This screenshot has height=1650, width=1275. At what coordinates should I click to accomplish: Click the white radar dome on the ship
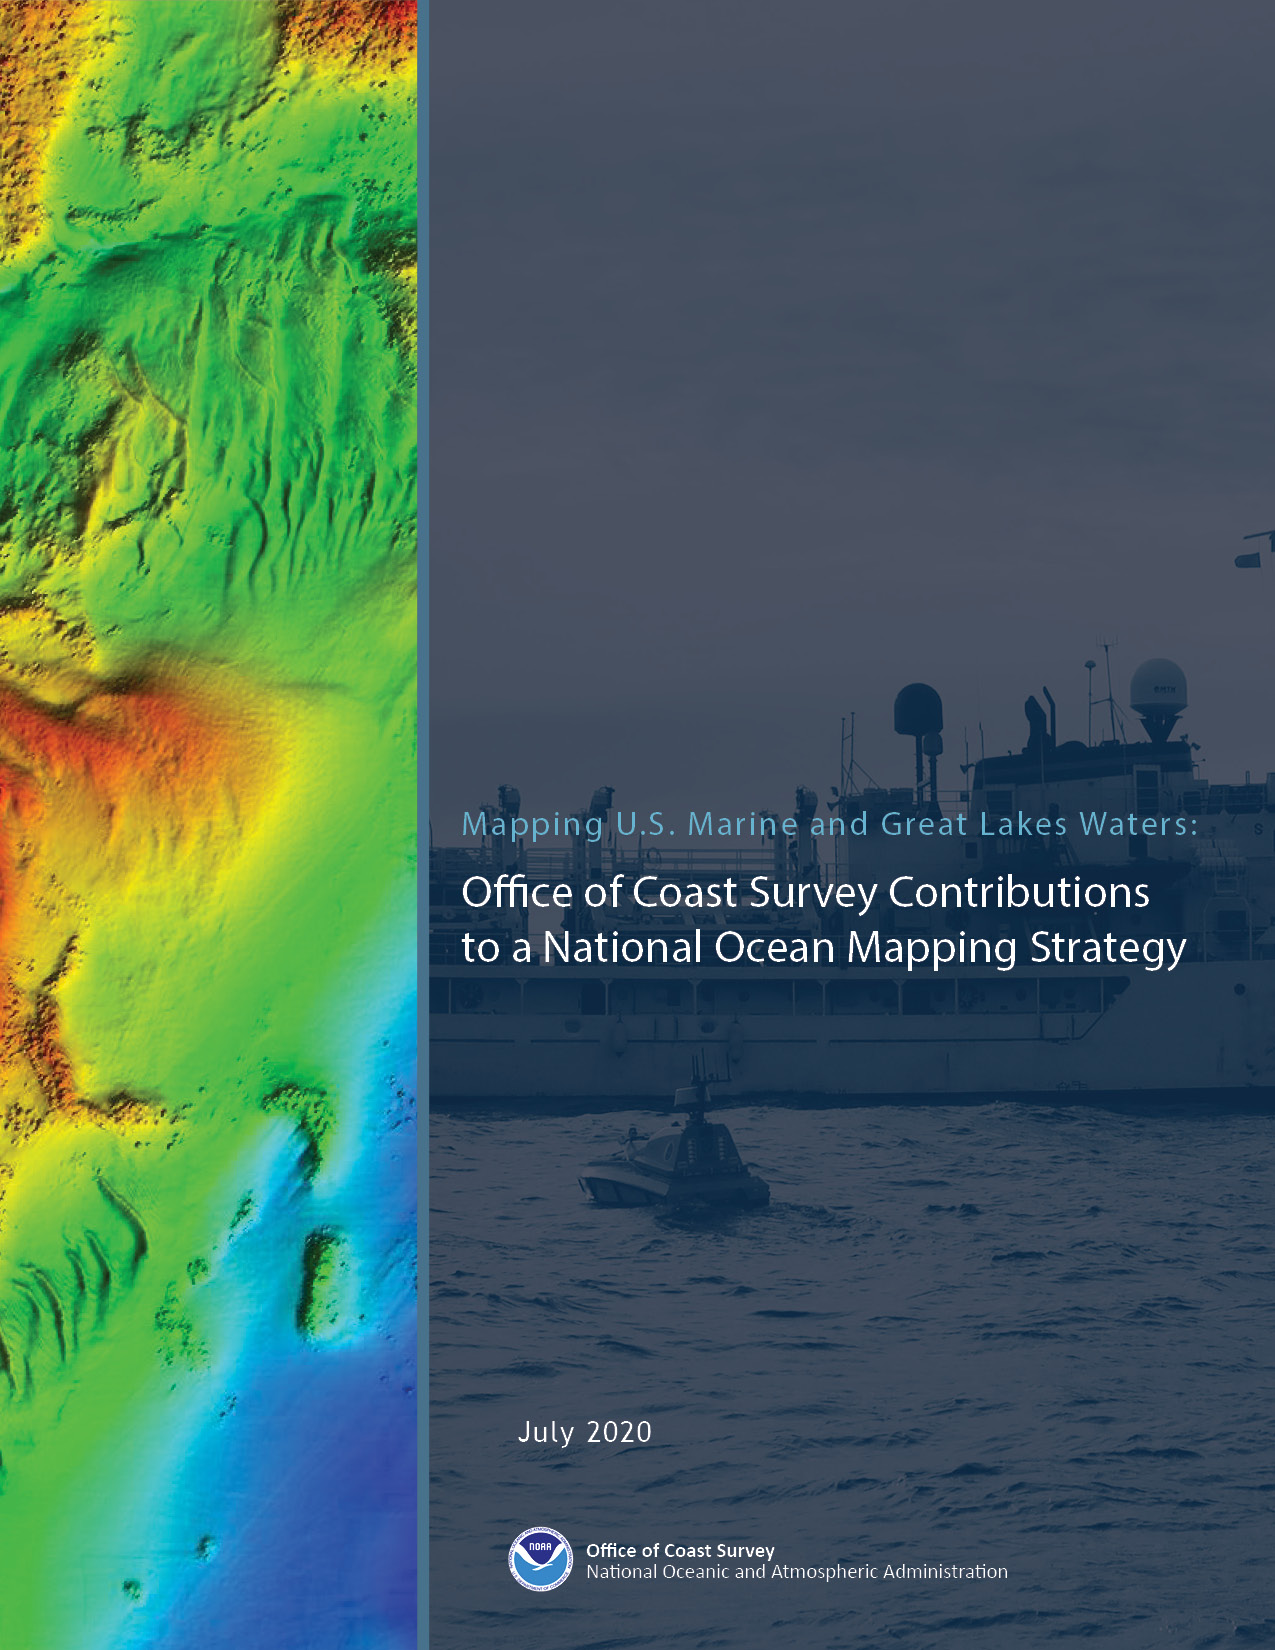click(1159, 688)
